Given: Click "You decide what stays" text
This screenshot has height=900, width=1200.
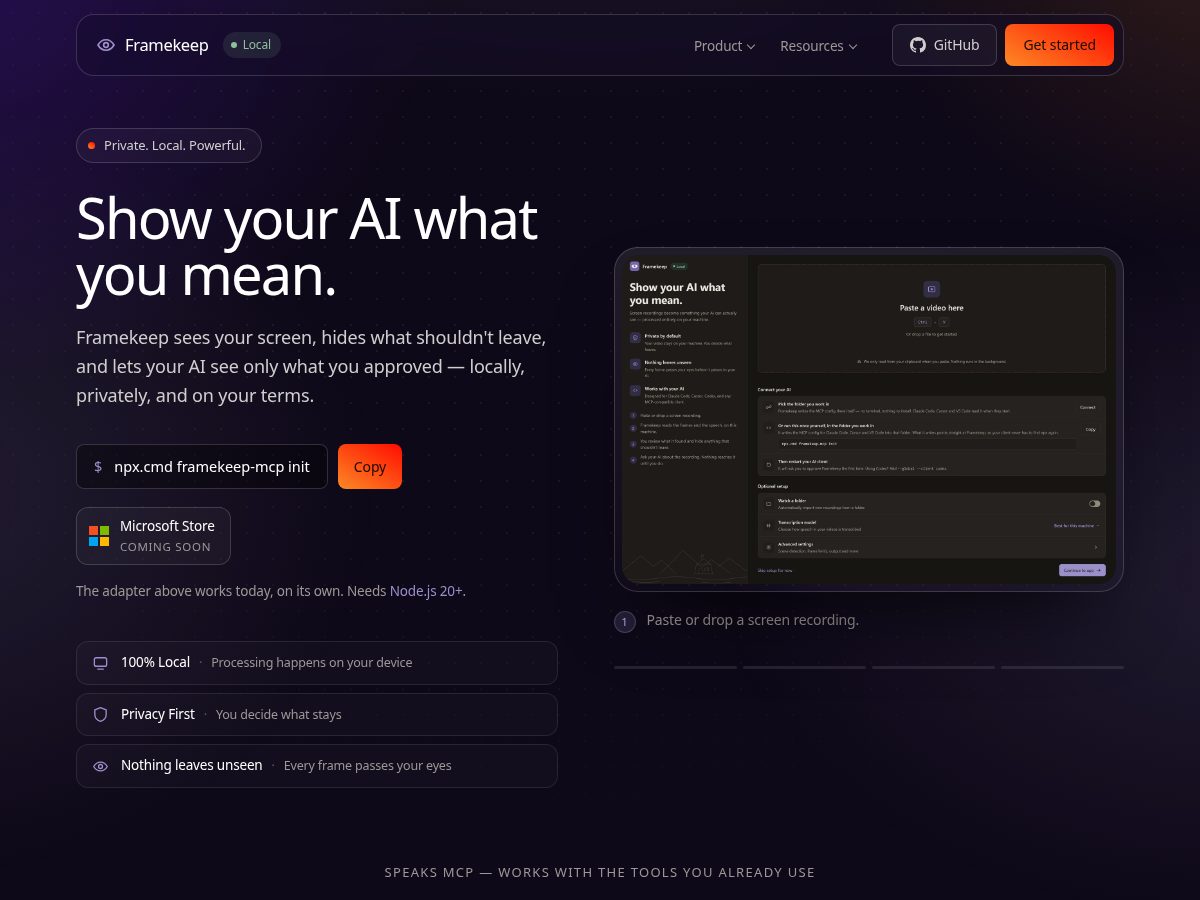Looking at the screenshot, I should [278, 714].
